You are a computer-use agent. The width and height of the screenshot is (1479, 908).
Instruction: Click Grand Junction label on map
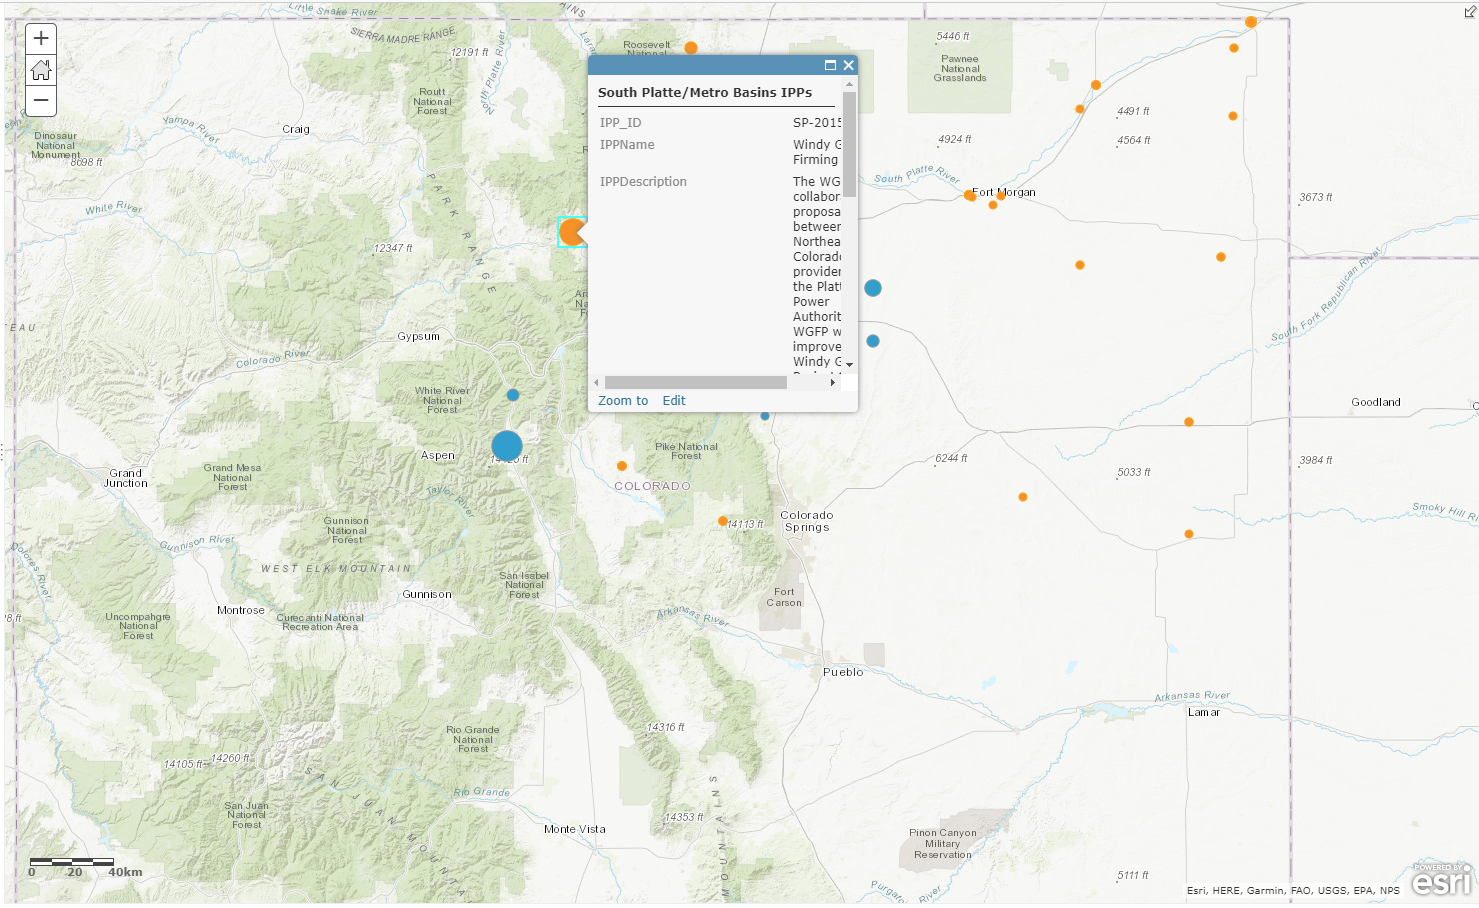[x=126, y=478]
